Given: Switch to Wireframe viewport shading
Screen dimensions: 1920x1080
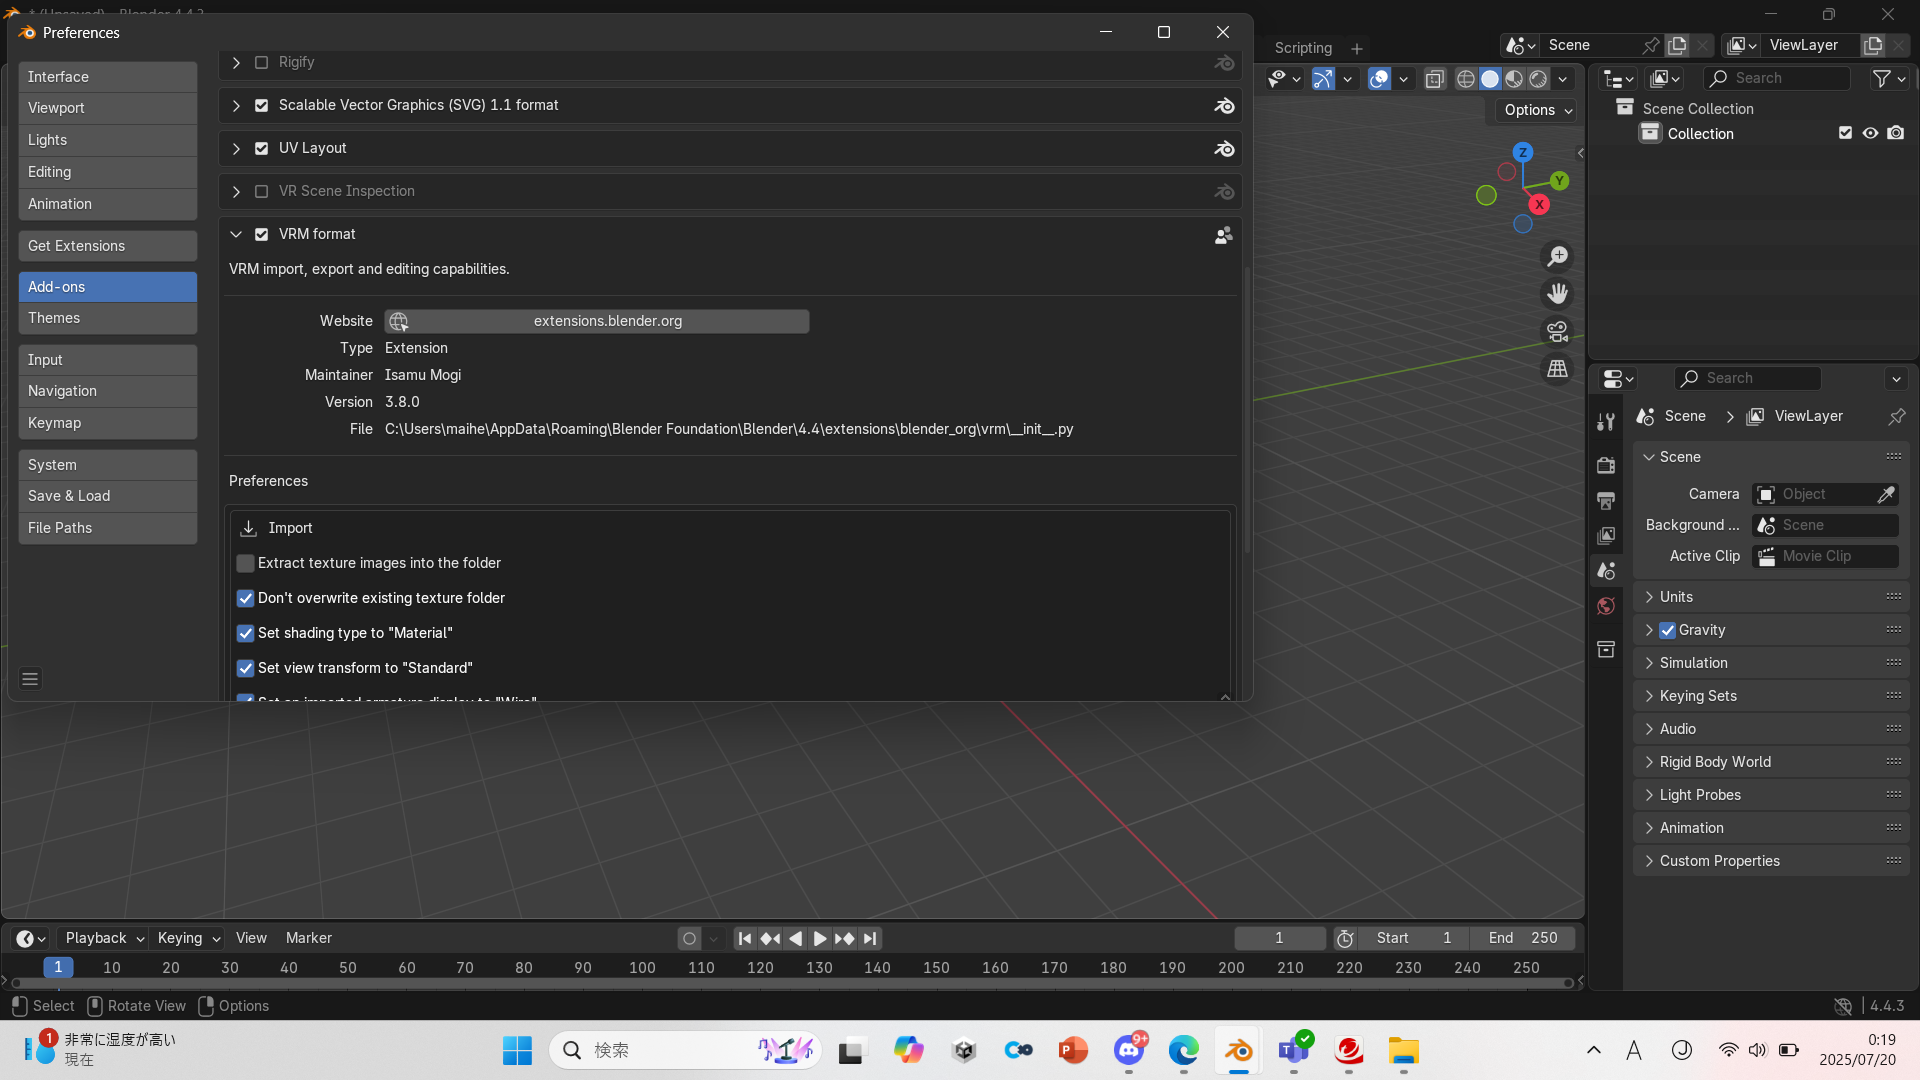Looking at the screenshot, I should point(1465,78).
